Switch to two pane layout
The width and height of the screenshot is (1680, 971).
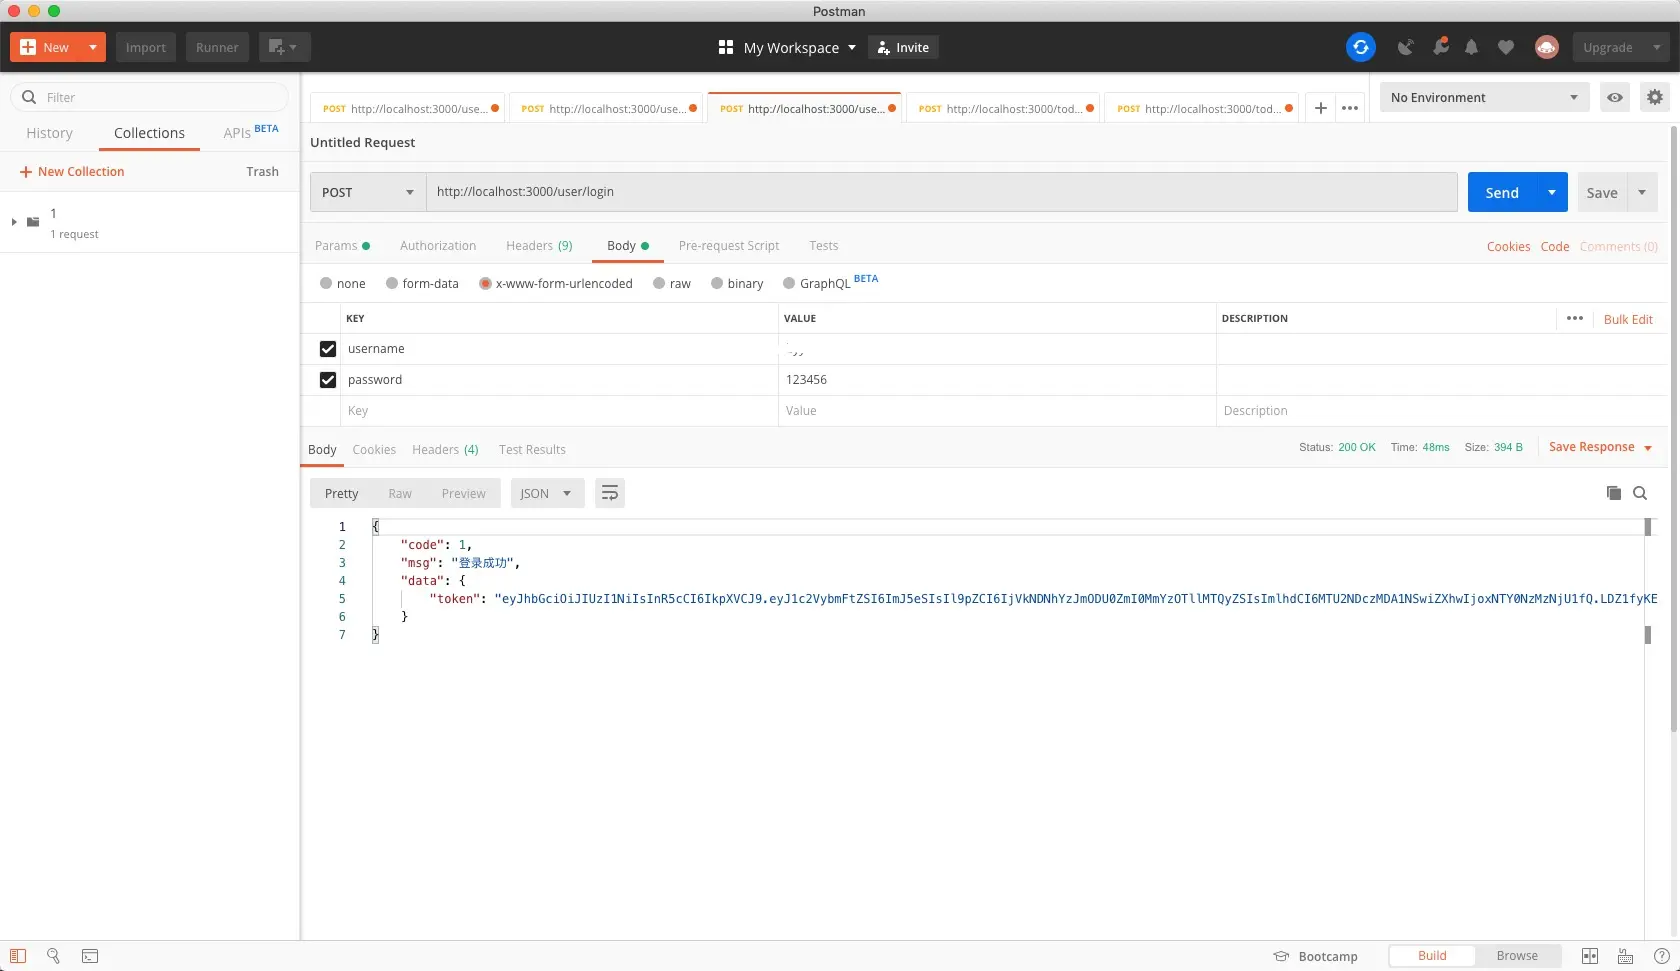pyautogui.click(x=1590, y=956)
